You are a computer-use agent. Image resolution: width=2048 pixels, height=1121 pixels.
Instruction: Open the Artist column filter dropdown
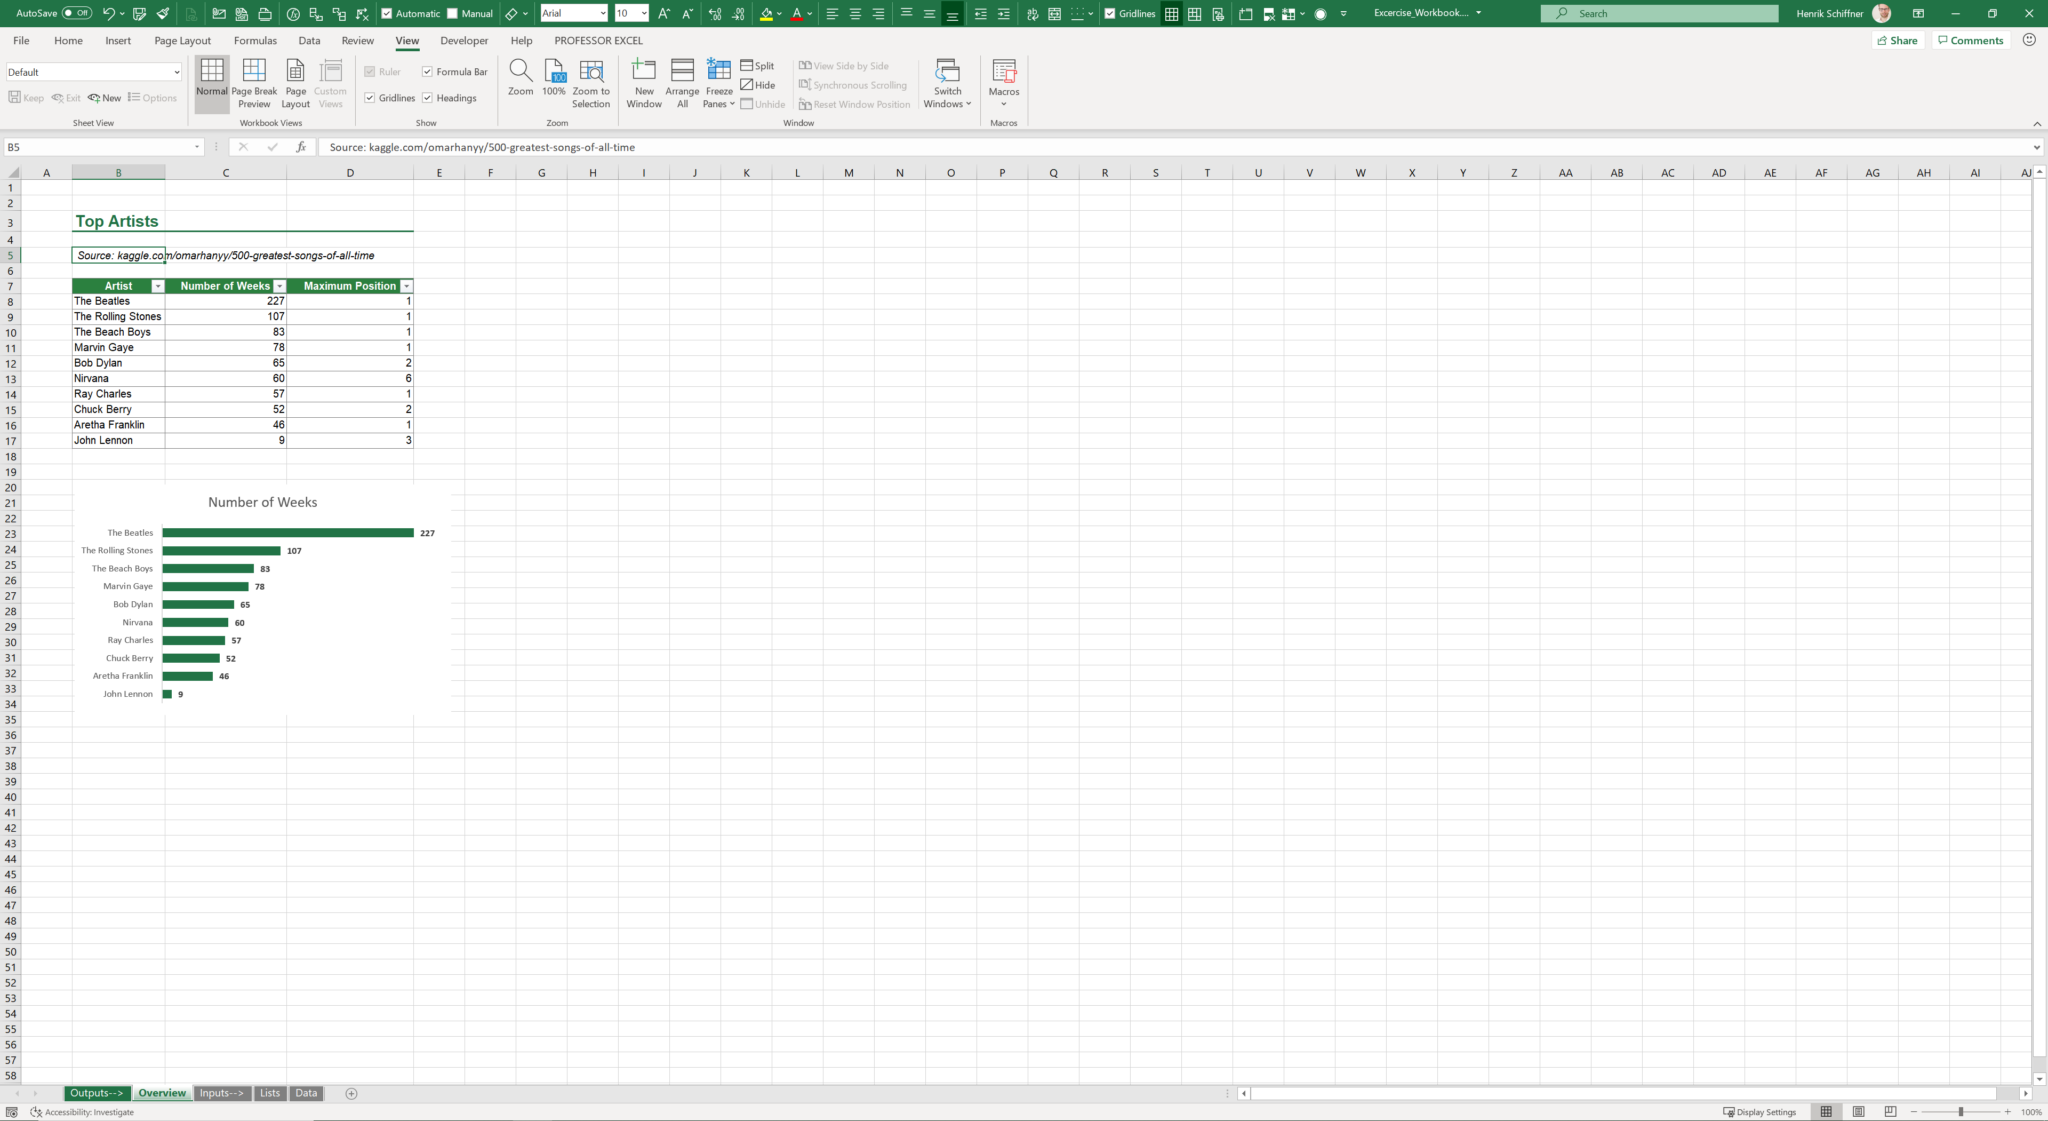[x=157, y=286]
